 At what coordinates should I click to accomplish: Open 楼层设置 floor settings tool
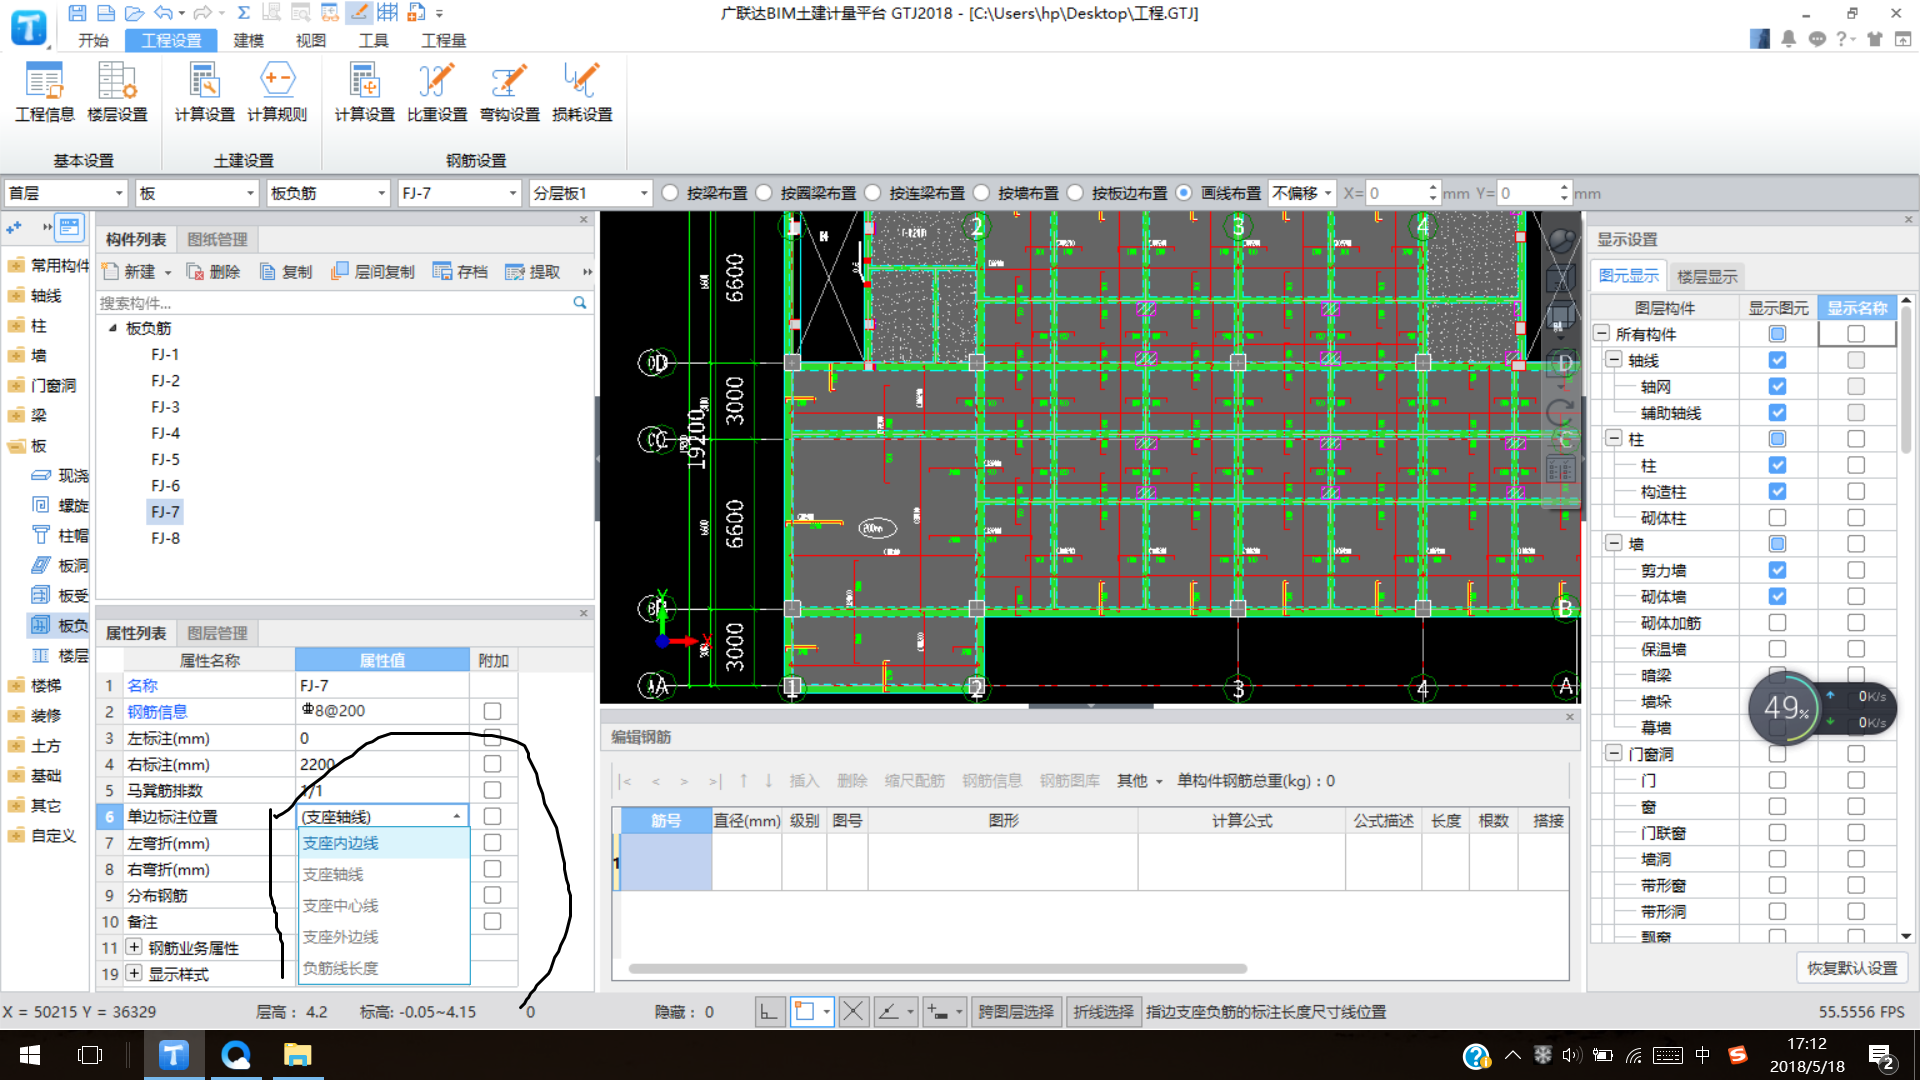pos(117,92)
